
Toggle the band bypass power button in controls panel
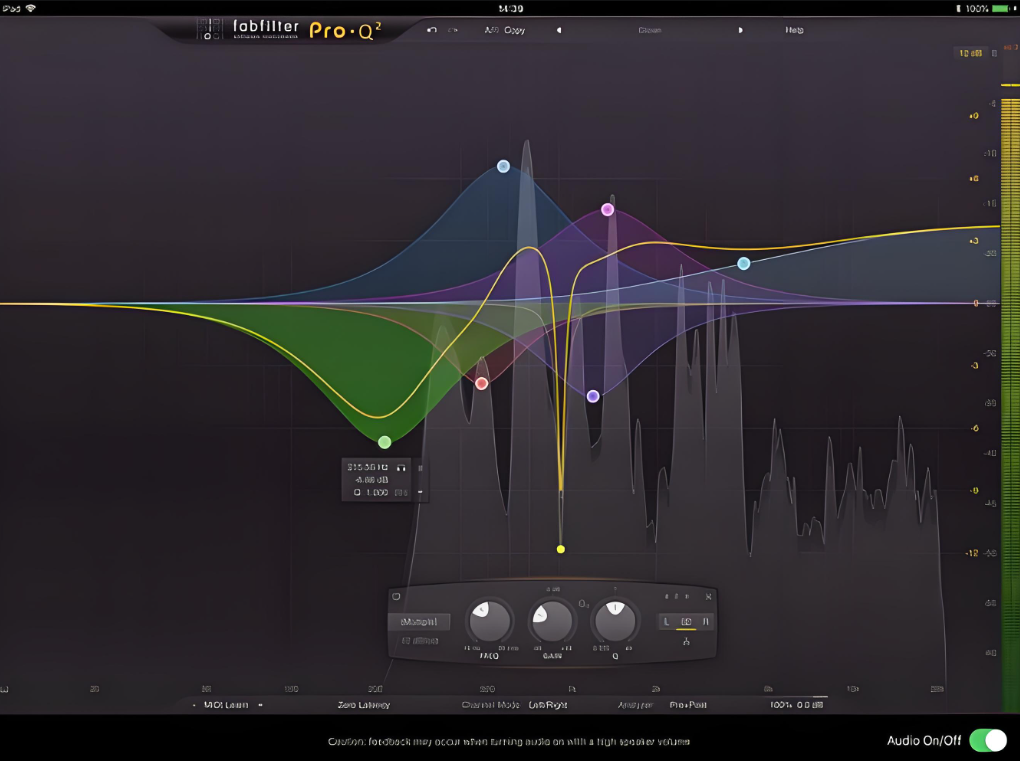point(396,596)
